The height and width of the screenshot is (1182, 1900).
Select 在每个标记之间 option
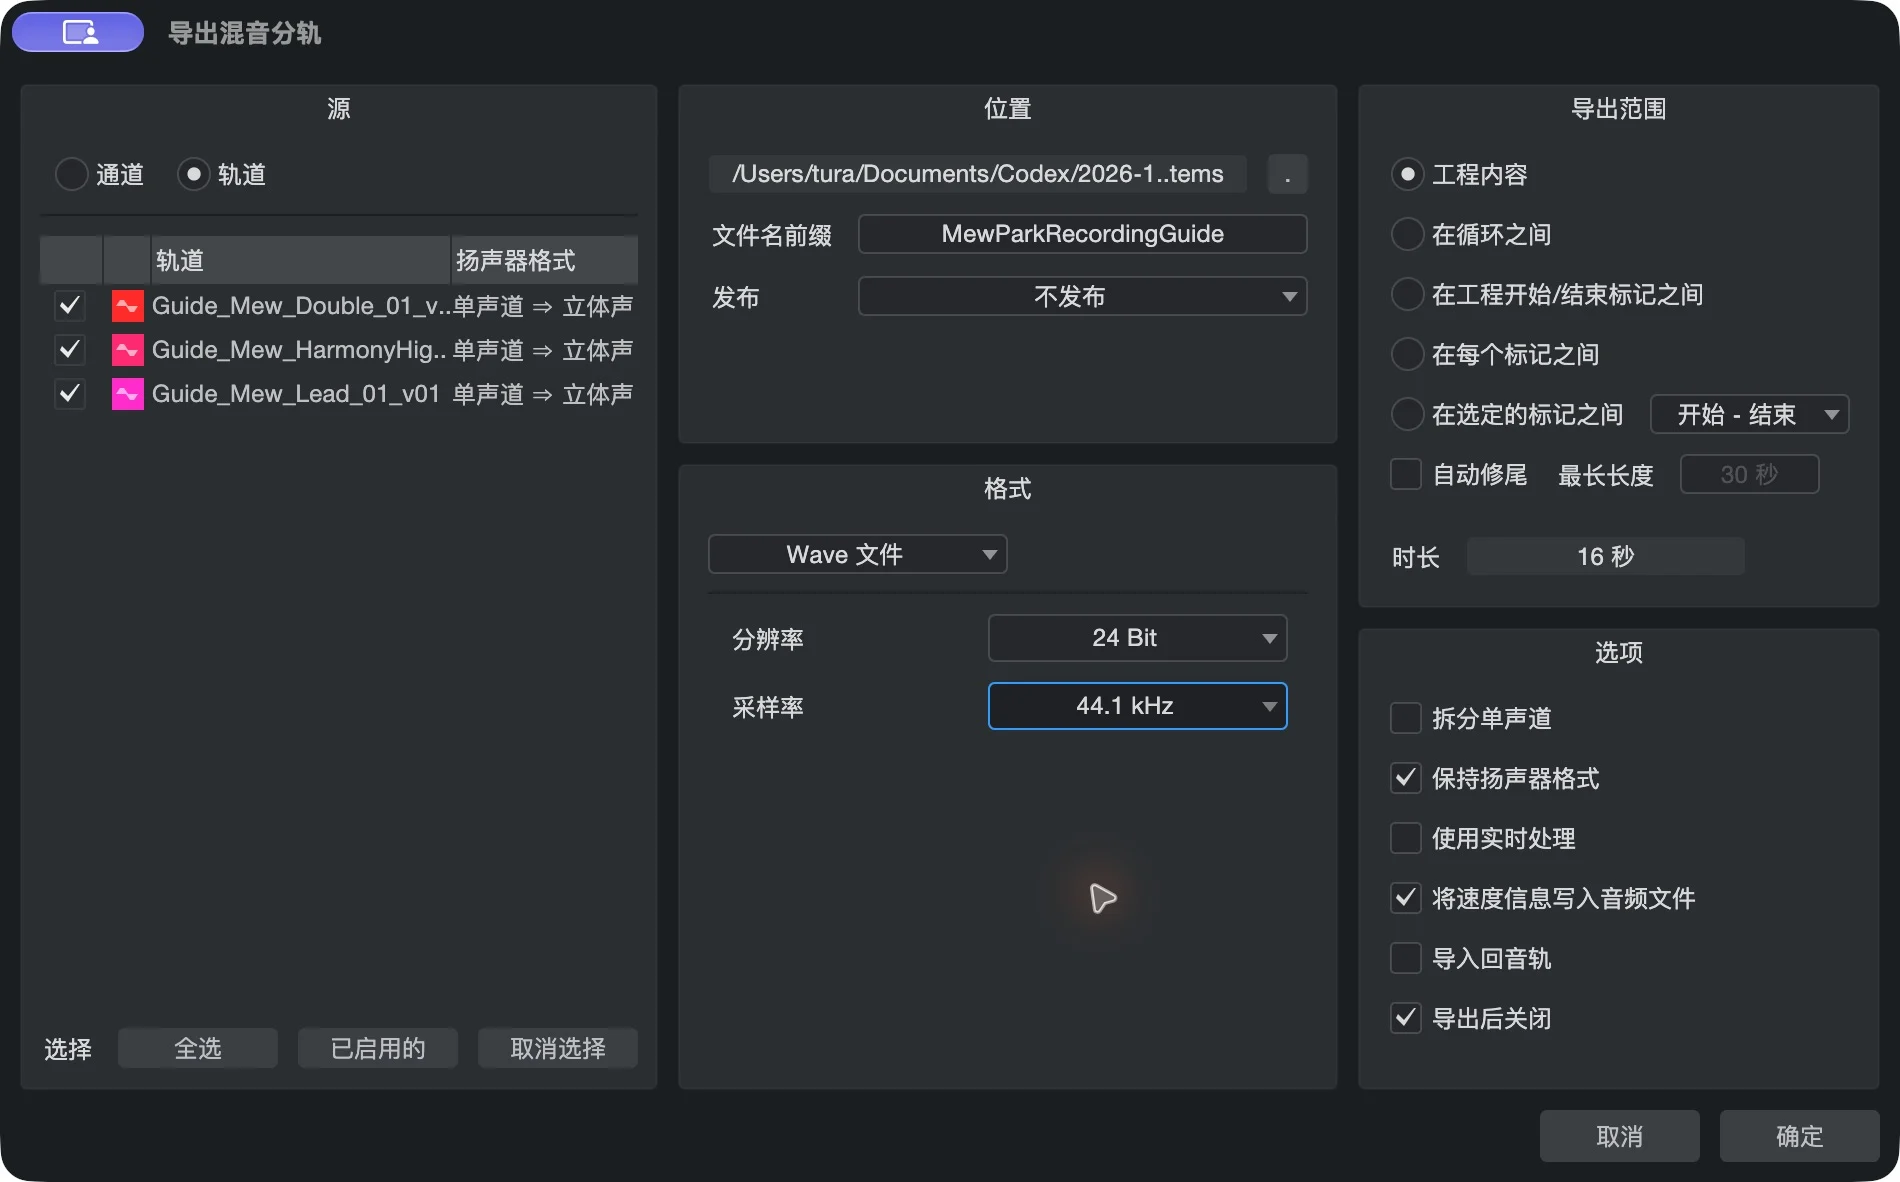tap(1407, 354)
